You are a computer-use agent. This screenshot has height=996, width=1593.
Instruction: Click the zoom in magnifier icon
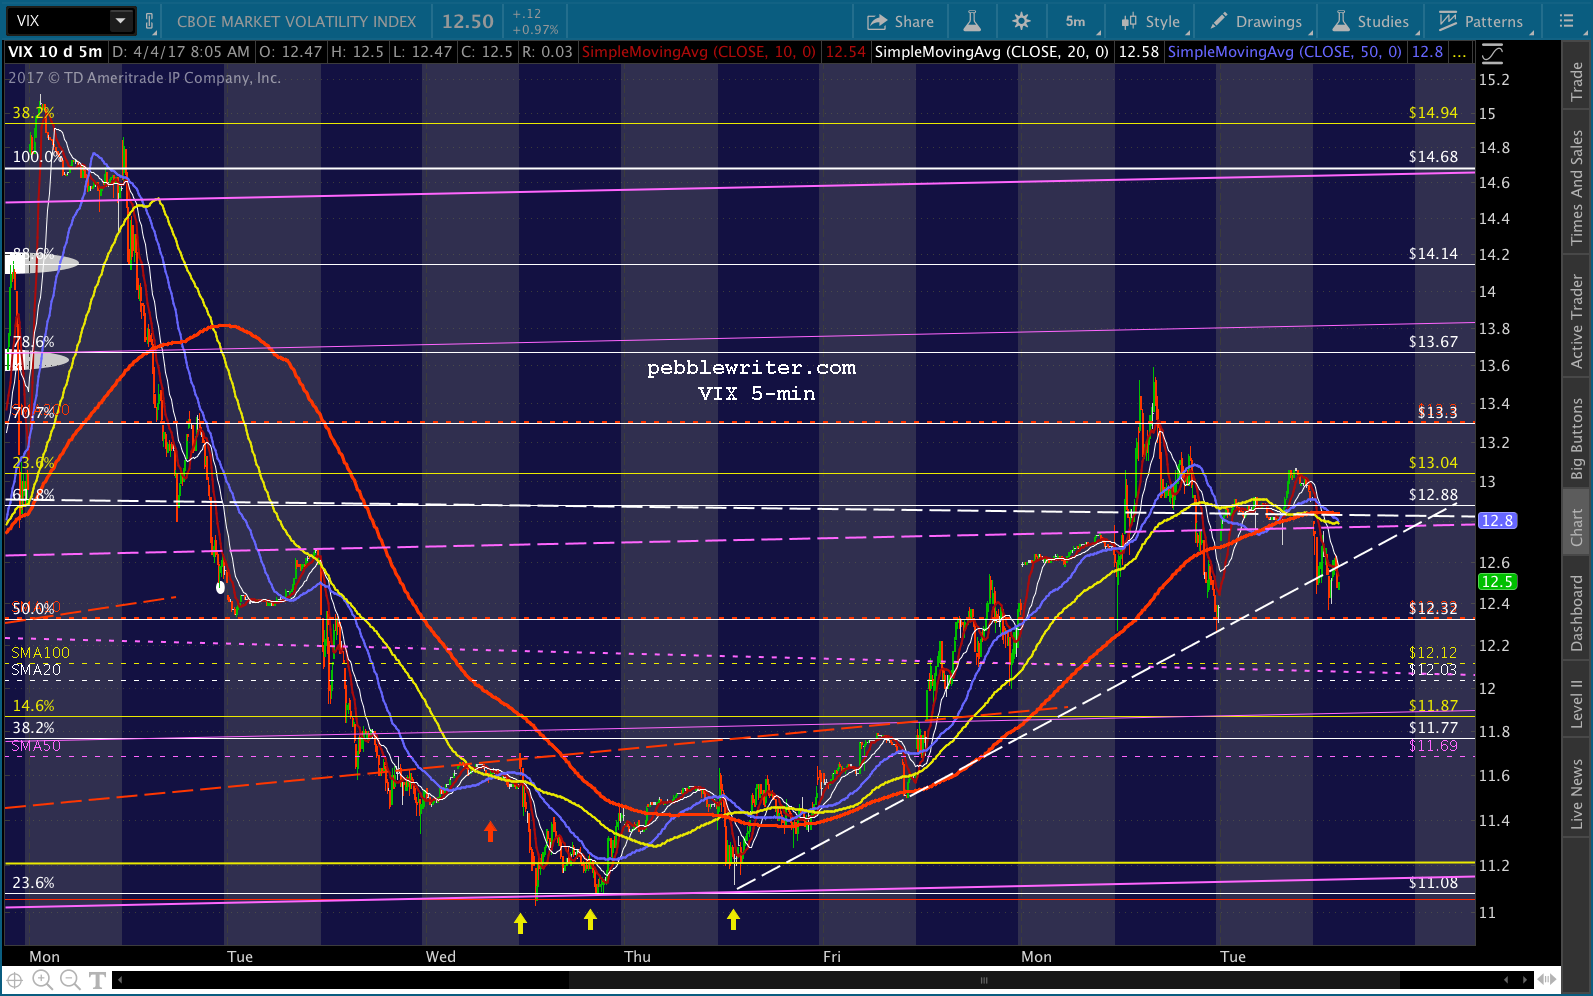pos(43,980)
